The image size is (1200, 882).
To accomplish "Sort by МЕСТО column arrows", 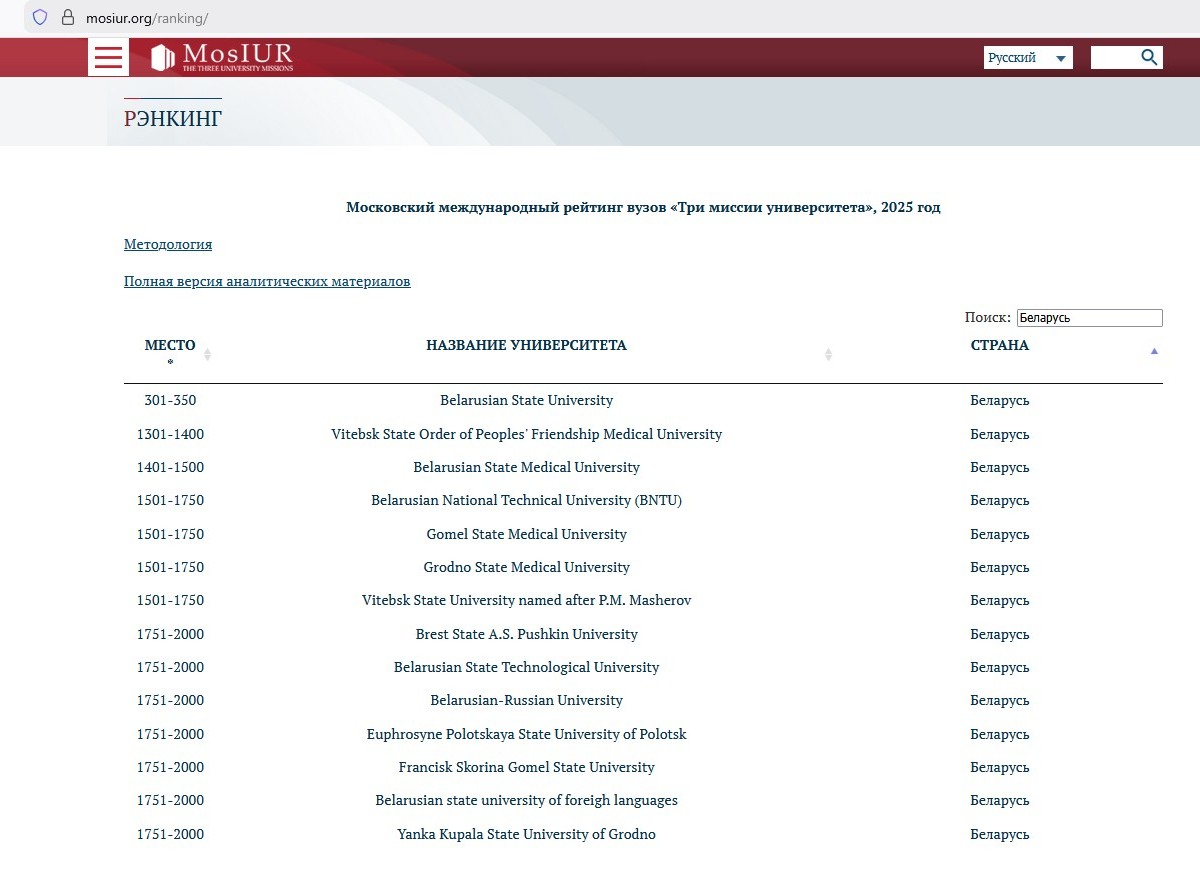I will pos(207,354).
